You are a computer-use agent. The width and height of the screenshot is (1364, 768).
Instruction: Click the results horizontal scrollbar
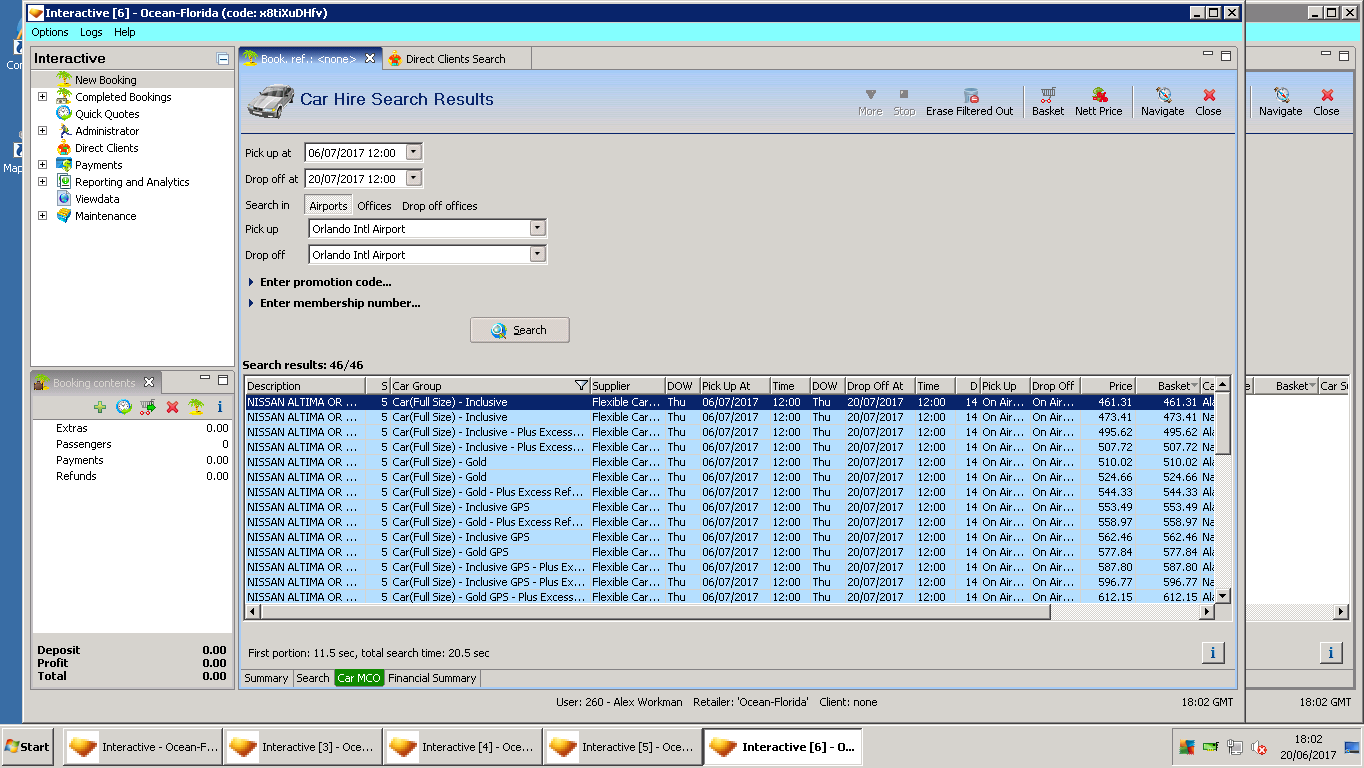pos(650,611)
